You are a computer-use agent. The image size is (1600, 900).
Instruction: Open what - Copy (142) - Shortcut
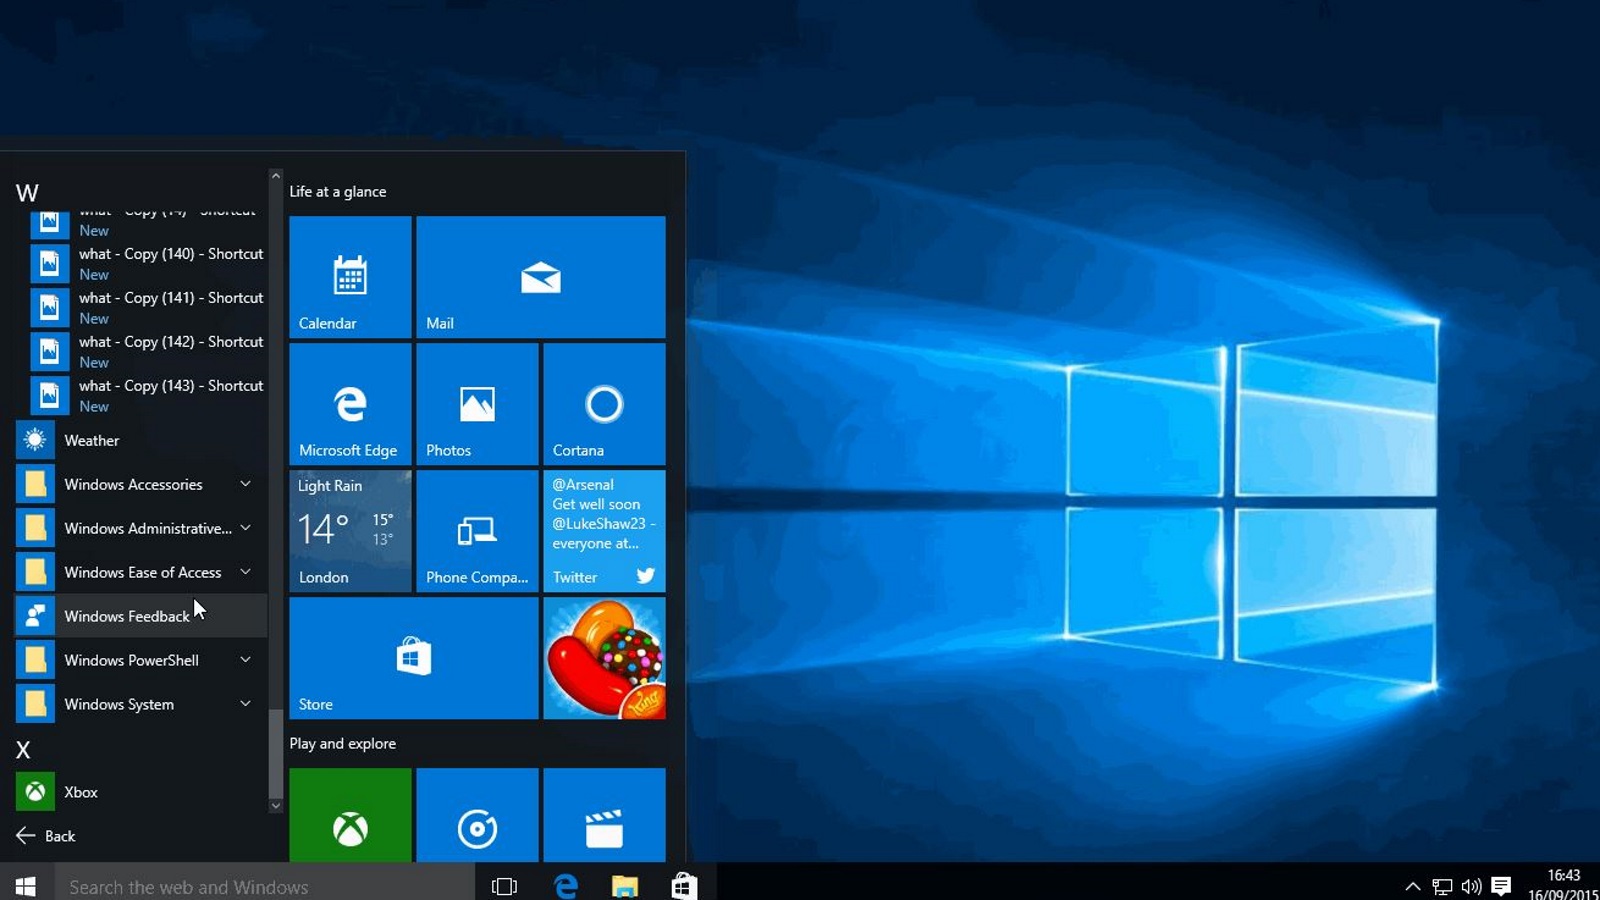click(148, 351)
